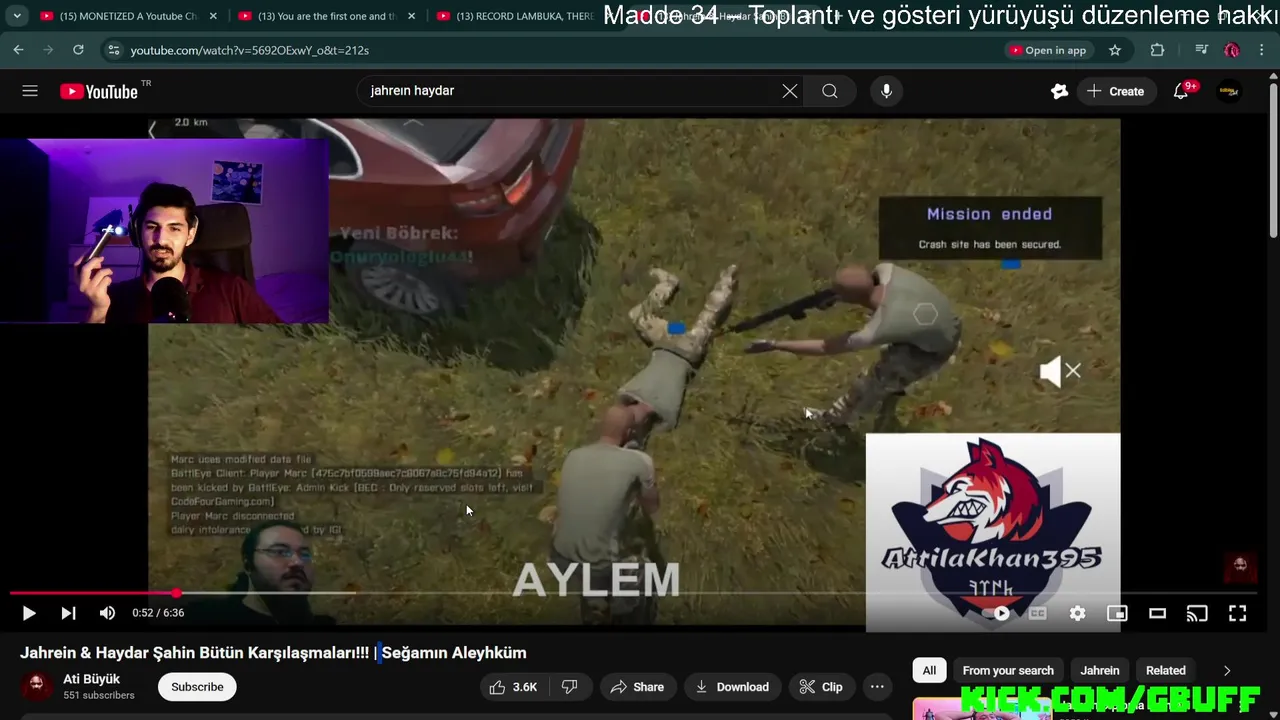Go back in browser
This screenshot has width=1280, height=720.
pyautogui.click(x=18, y=50)
